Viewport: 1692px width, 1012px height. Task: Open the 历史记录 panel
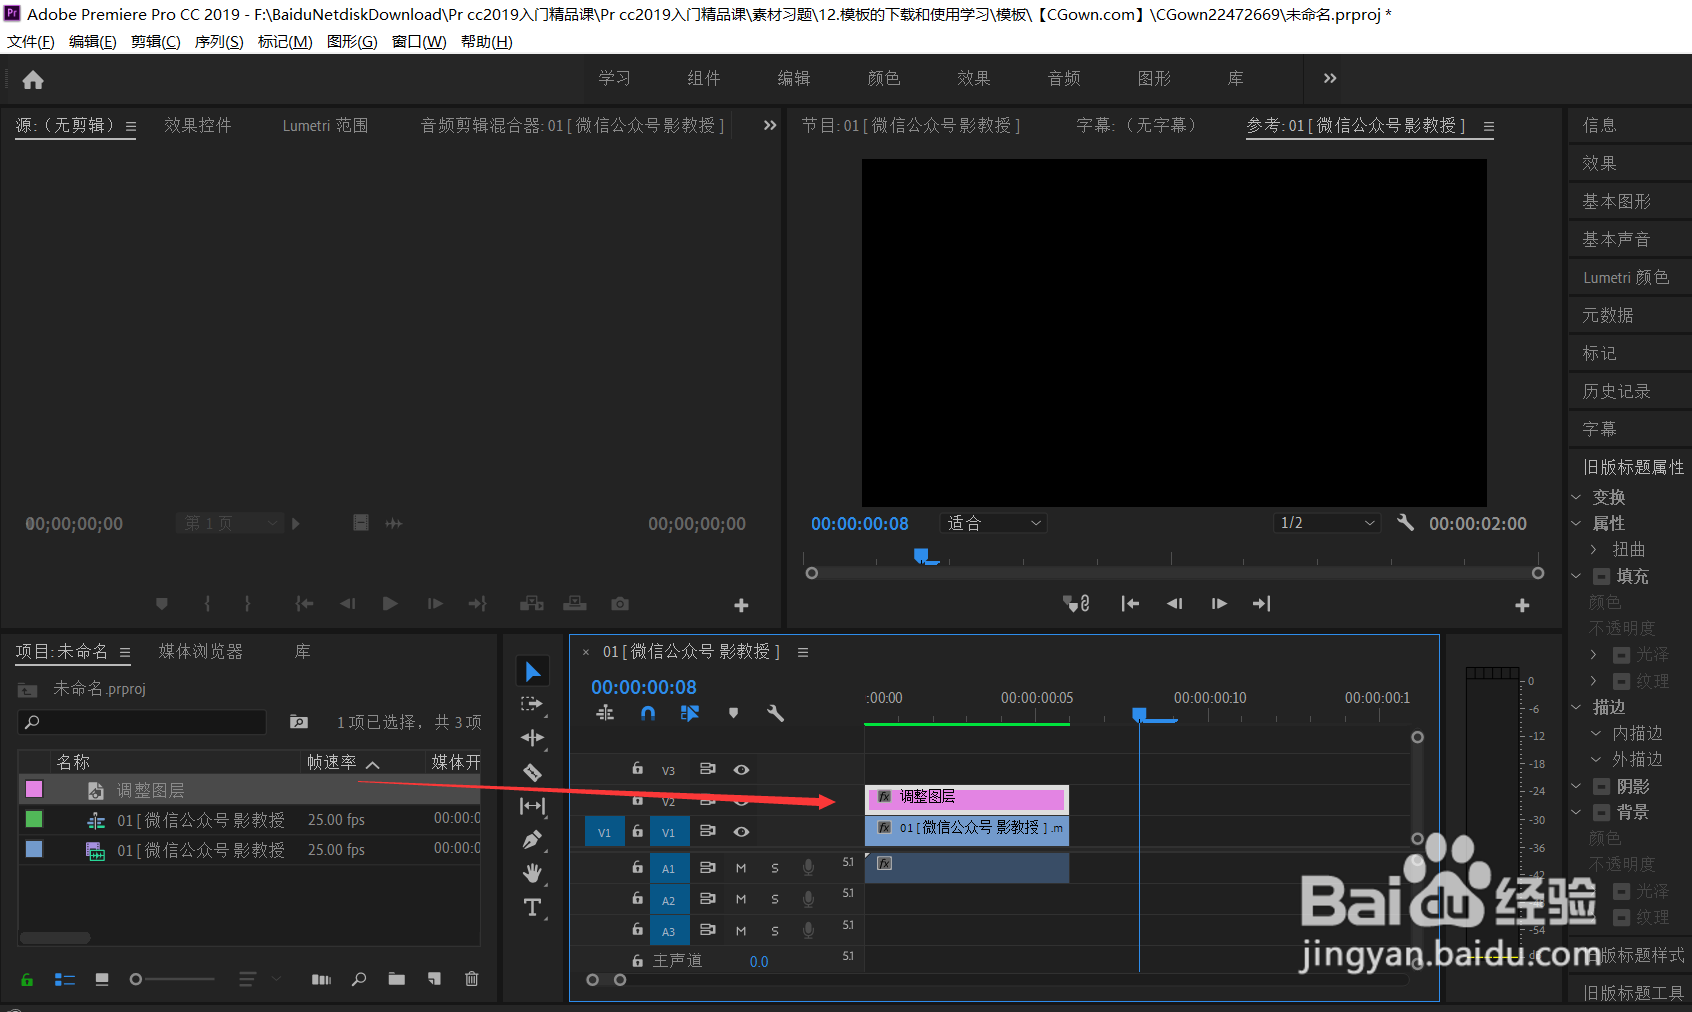(1618, 391)
